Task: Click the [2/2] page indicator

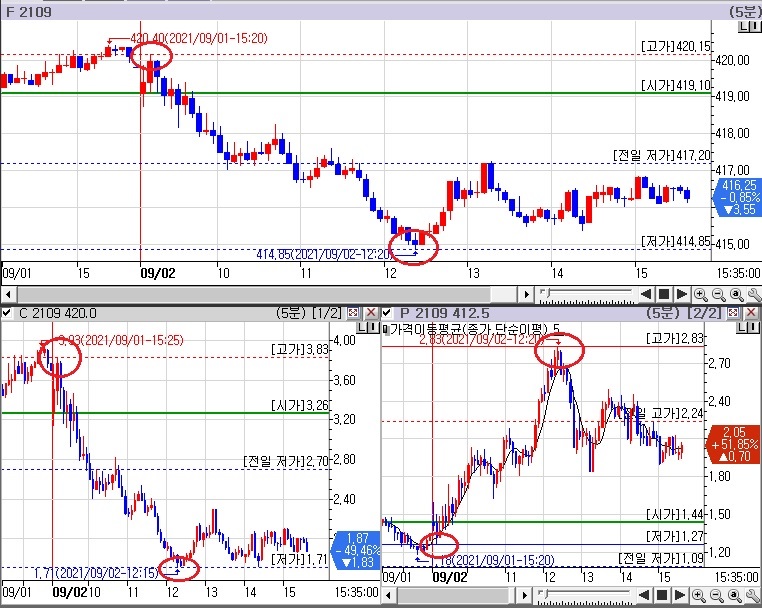Action: (x=705, y=313)
